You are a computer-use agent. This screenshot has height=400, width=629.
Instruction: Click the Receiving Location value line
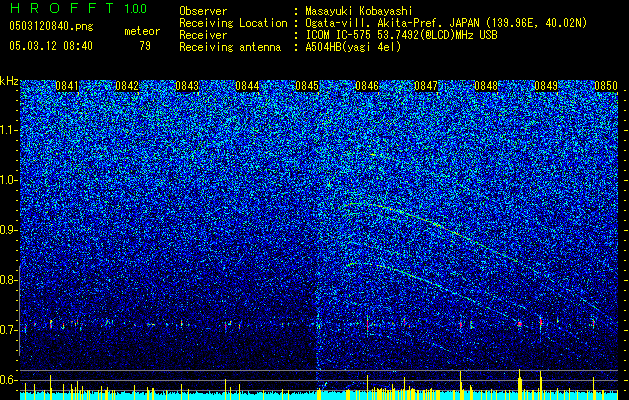[446, 23]
